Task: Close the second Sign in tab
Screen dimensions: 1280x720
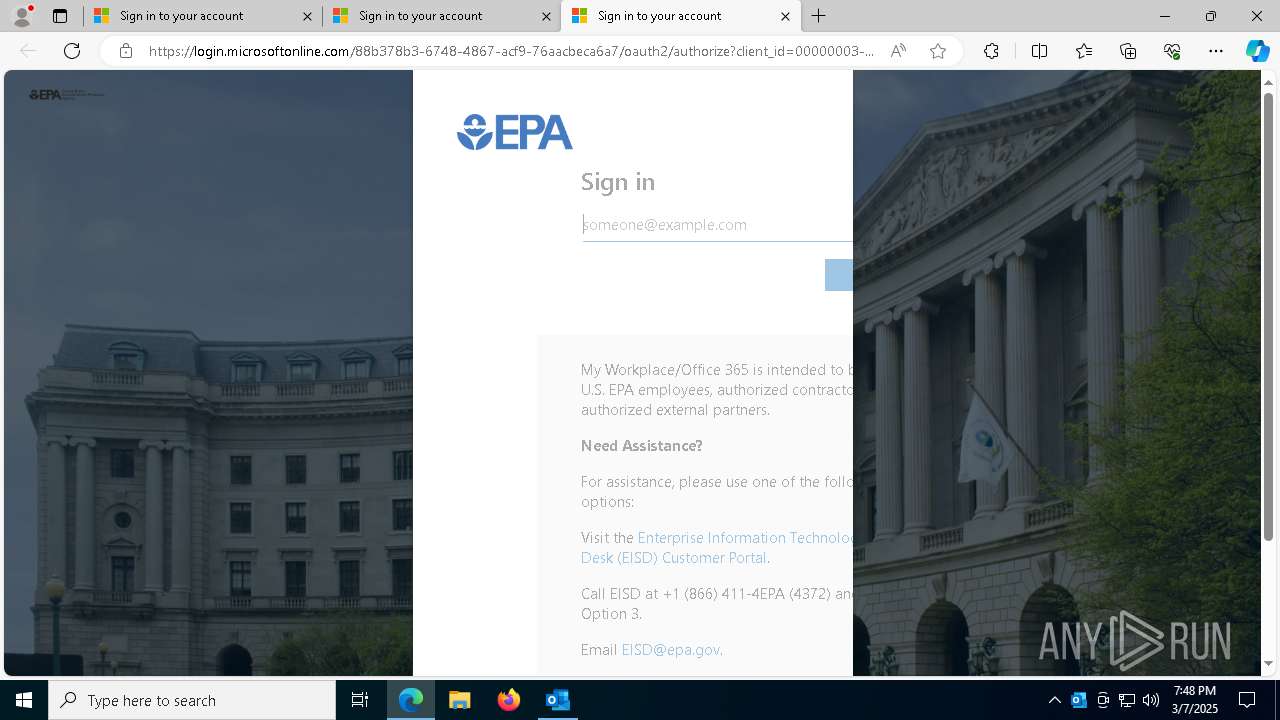Action: point(546,16)
